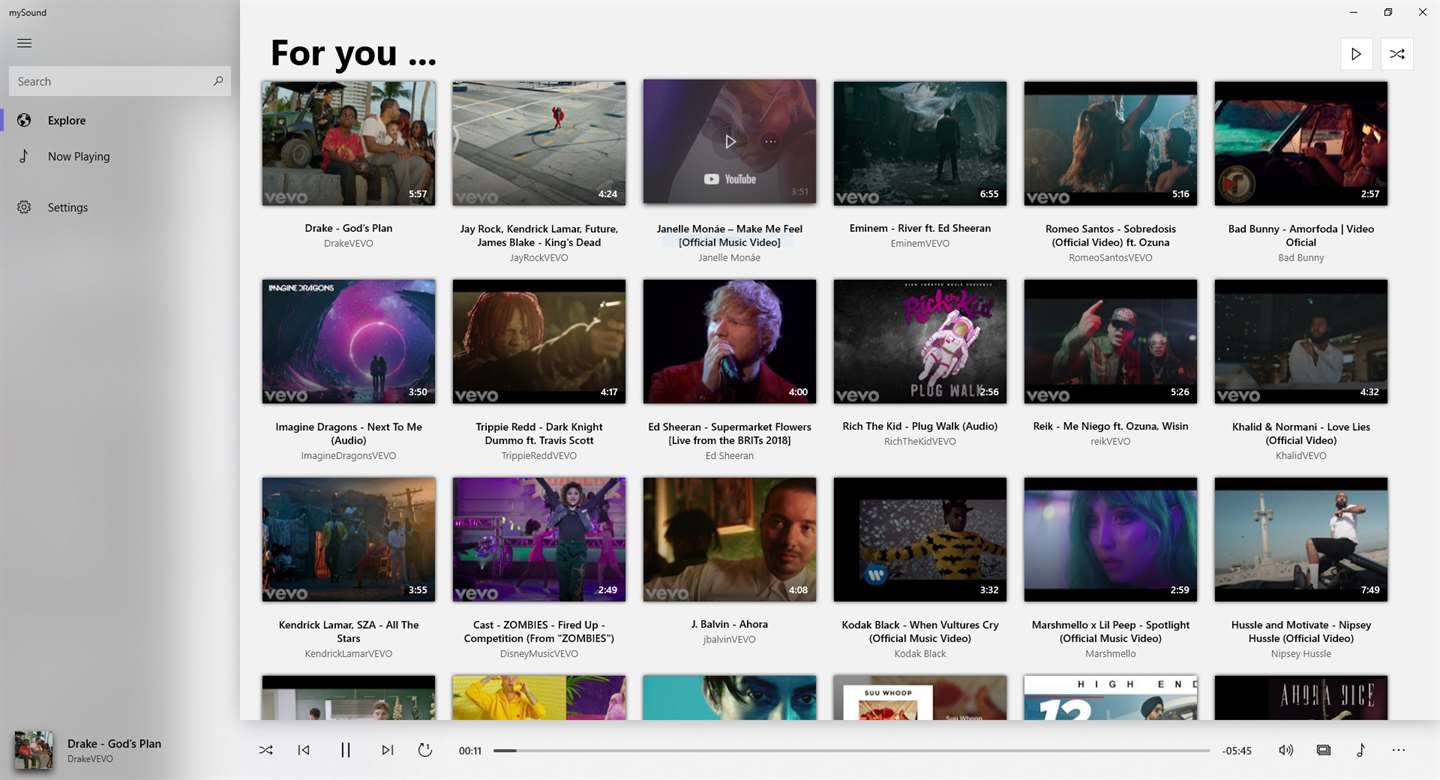1440x780 pixels.
Task: Click the search magnifier icon
Action: (218, 81)
